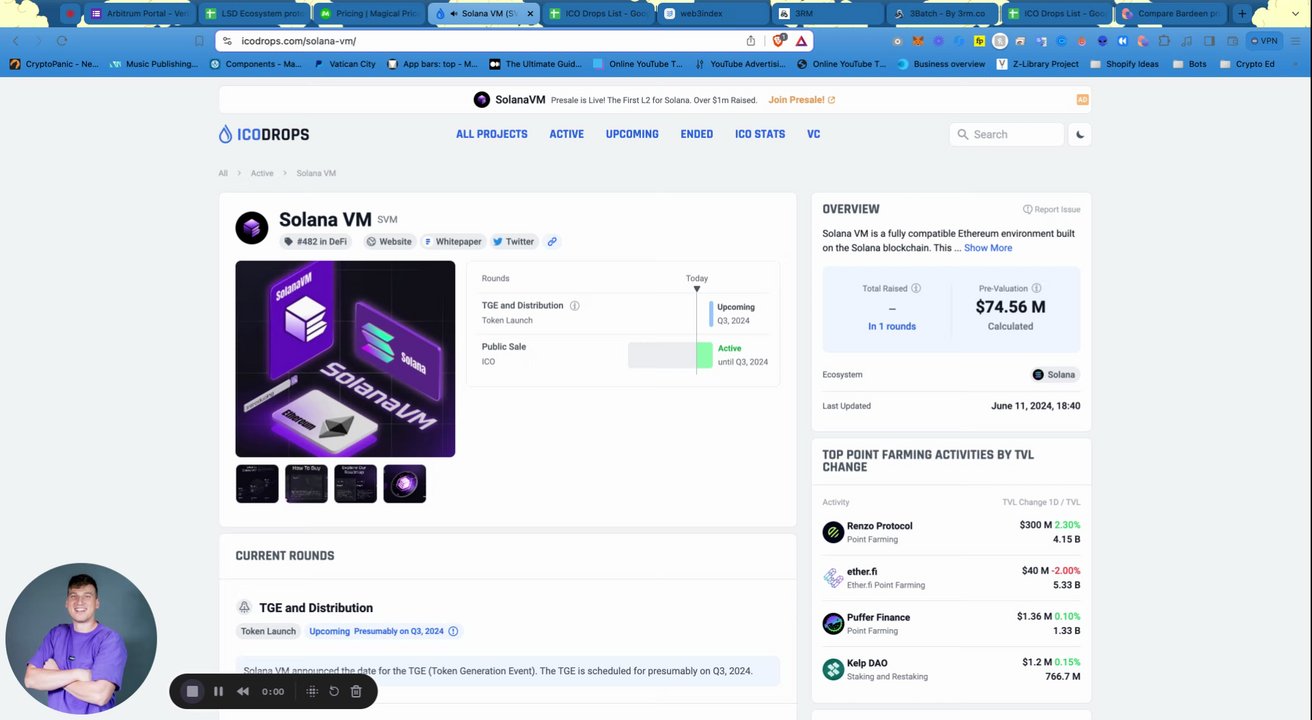Toggle the dark mode moon button
The width and height of the screenshot is (1312, 720).
1079,134
